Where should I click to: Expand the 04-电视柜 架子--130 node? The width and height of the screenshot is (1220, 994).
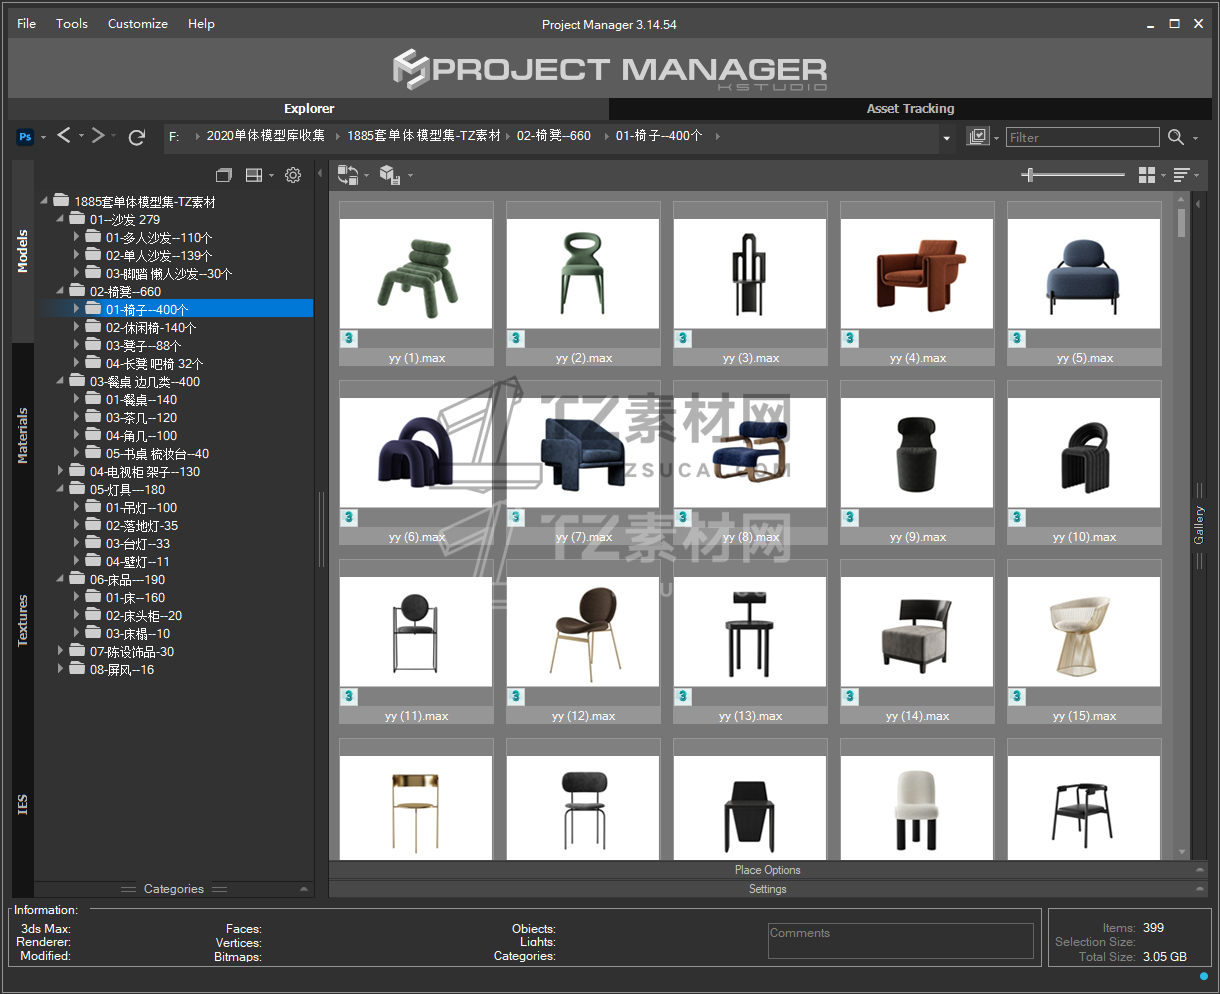(60, 471)
